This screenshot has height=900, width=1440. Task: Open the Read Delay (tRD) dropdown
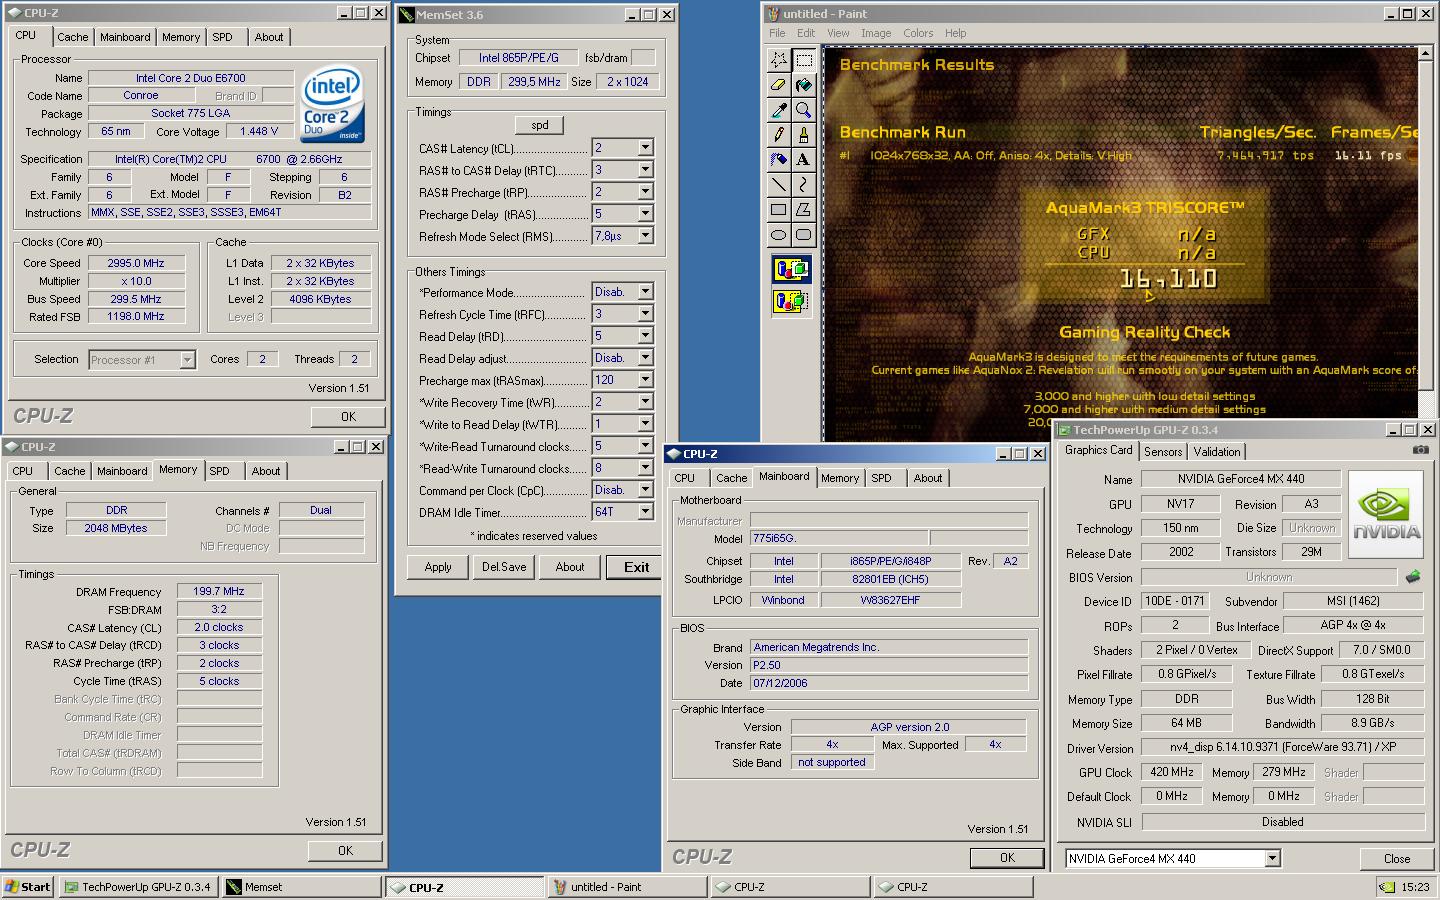pyautogui.click(x=645, y=336)
